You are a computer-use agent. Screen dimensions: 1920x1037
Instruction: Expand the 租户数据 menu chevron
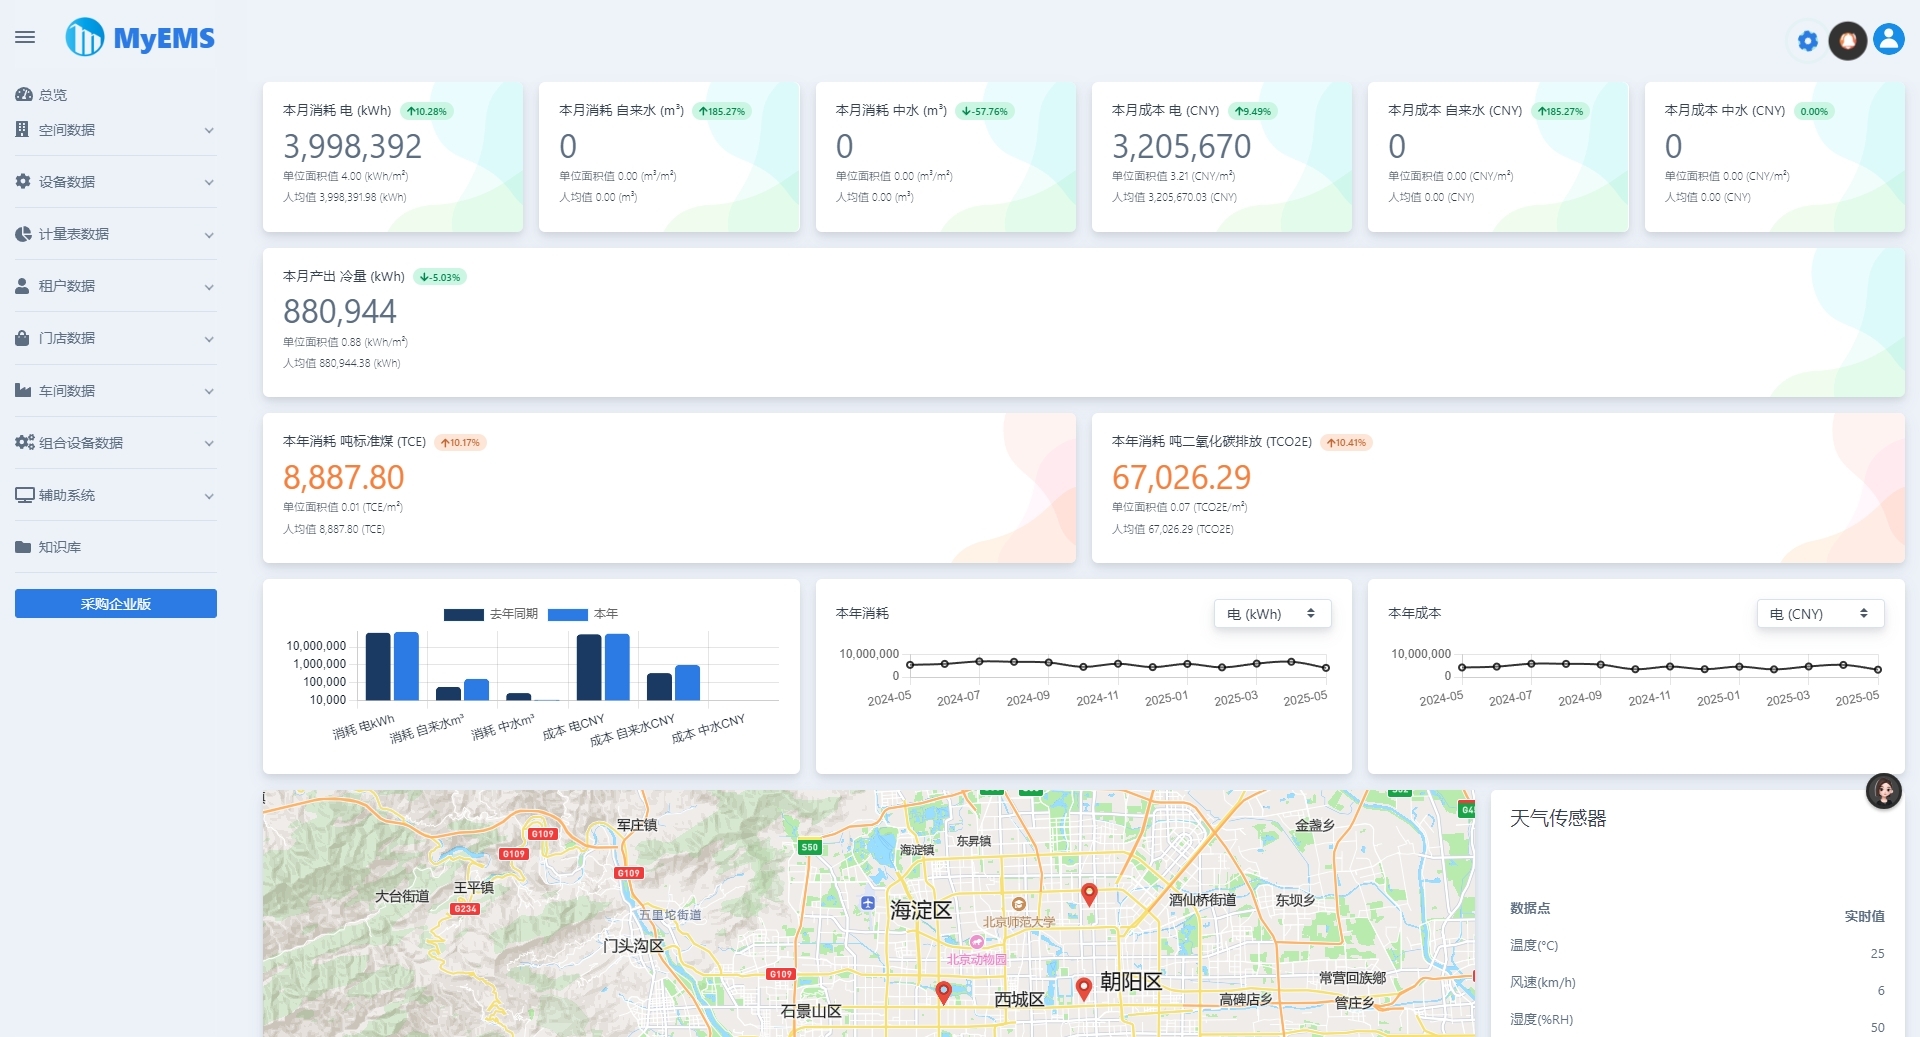point(209,287)
